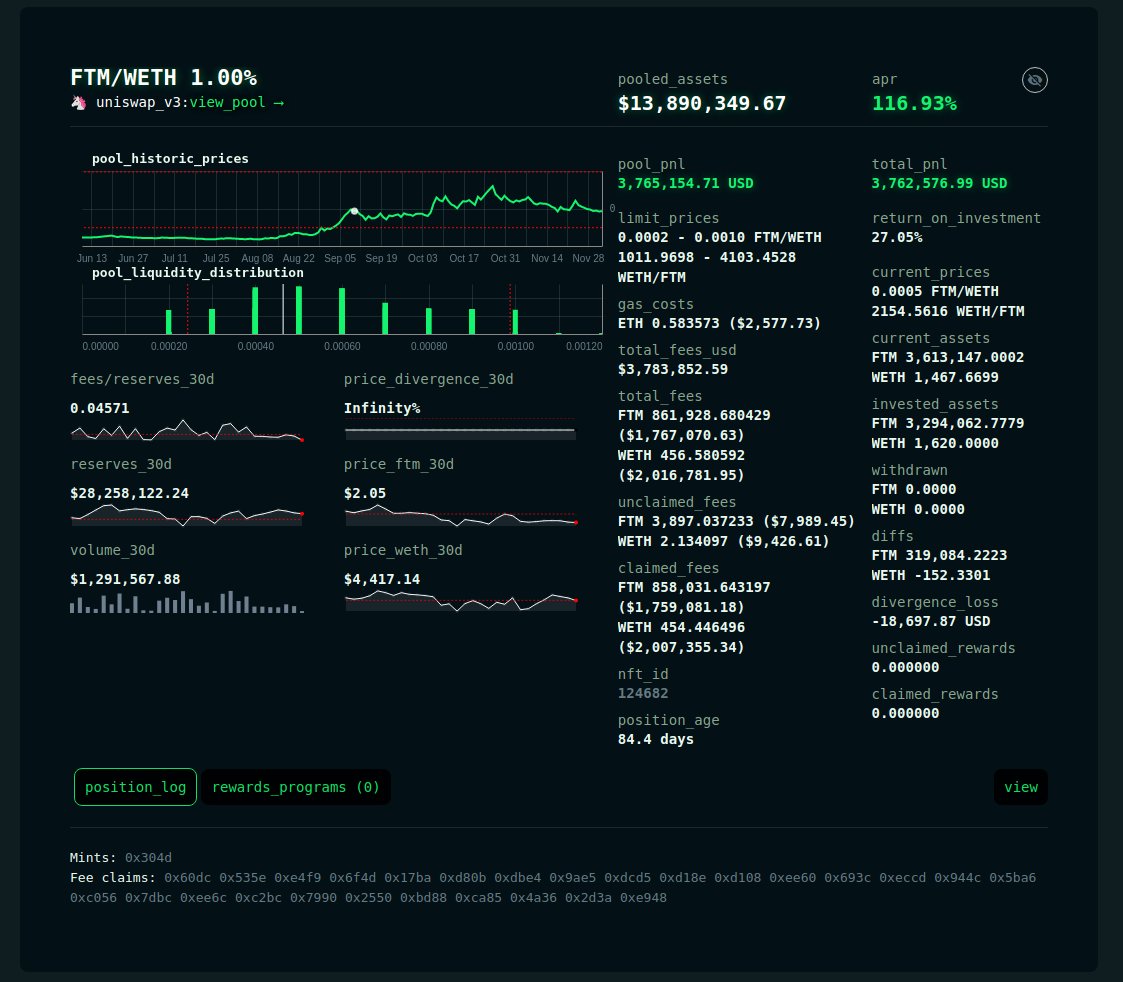
Task: Open fee claim transaction 0x535e
Action: [243, 877]
